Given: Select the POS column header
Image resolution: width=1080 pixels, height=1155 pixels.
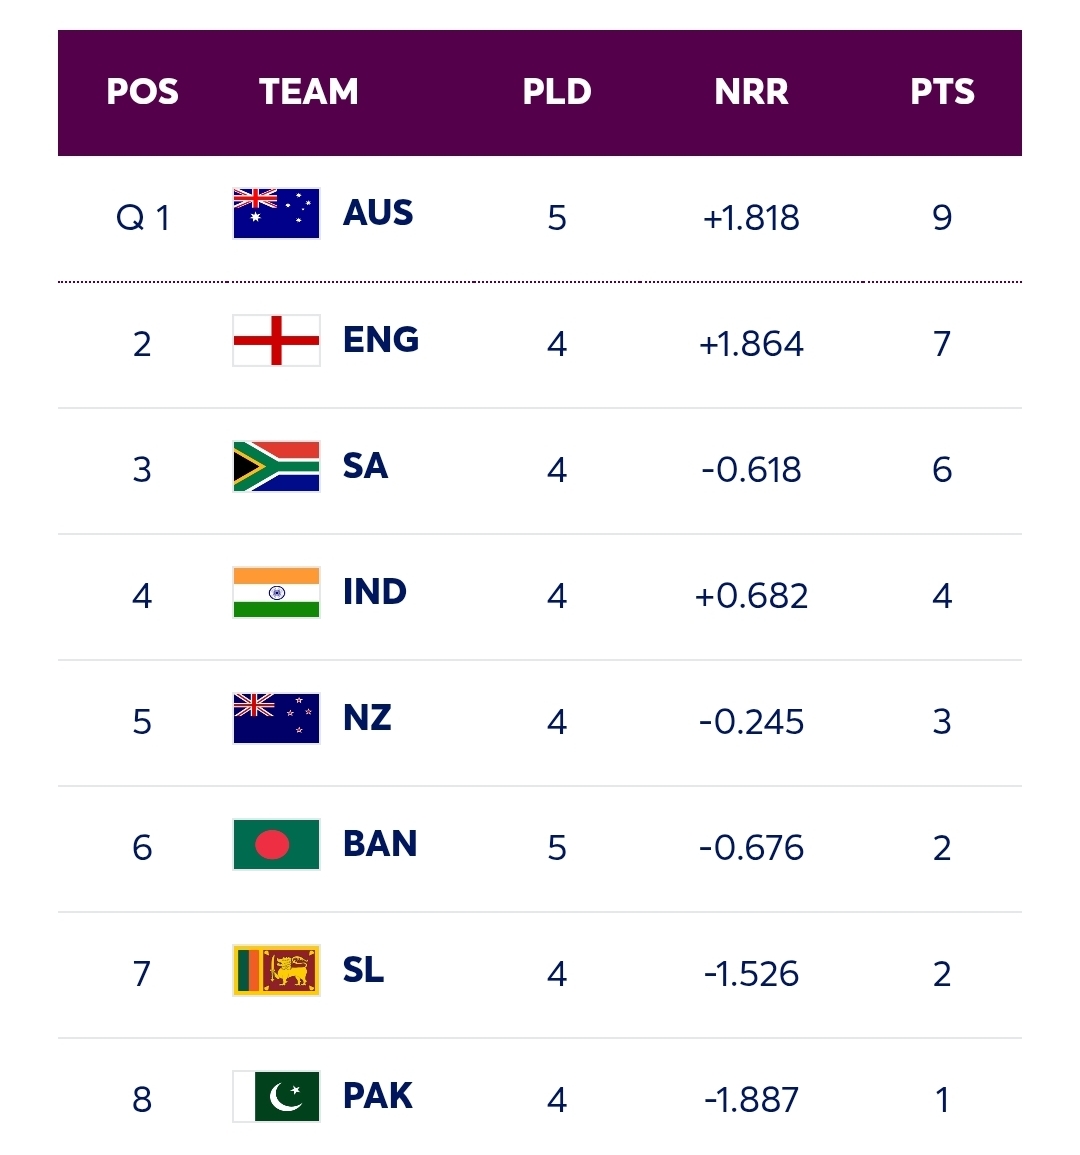Looking at the screenshot, I should point(142,92).
